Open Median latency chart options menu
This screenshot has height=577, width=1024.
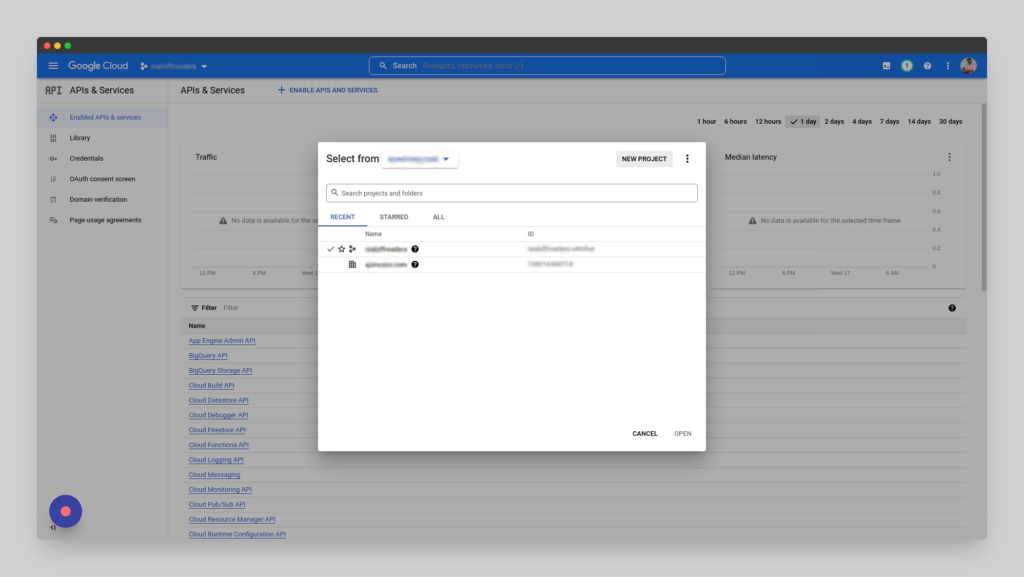(x=949, y=157)
